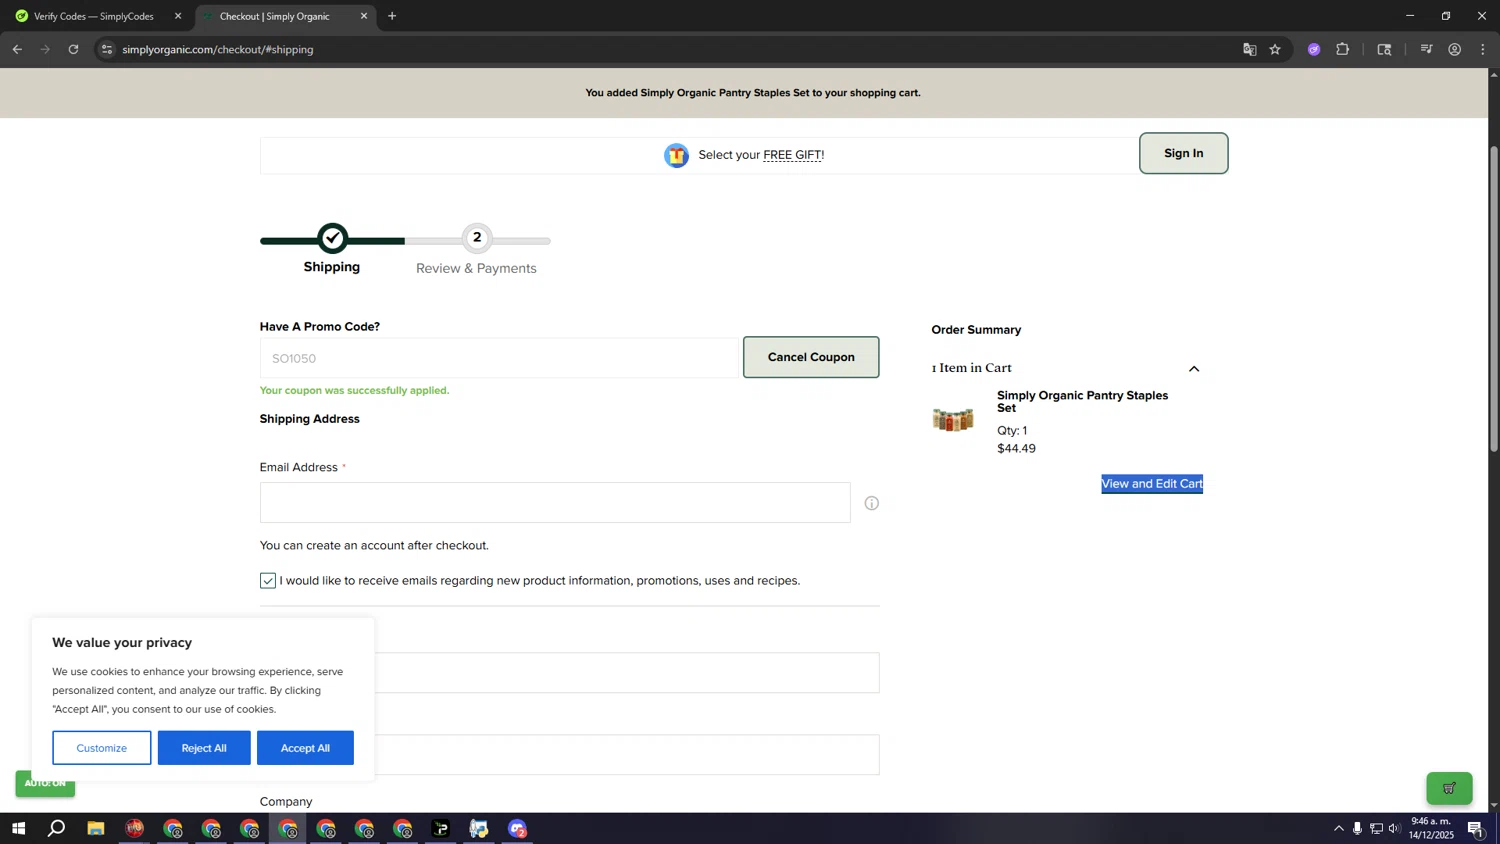The image size is (1500, 844).
Task: Open the notification center icon
Action: 1475,829
